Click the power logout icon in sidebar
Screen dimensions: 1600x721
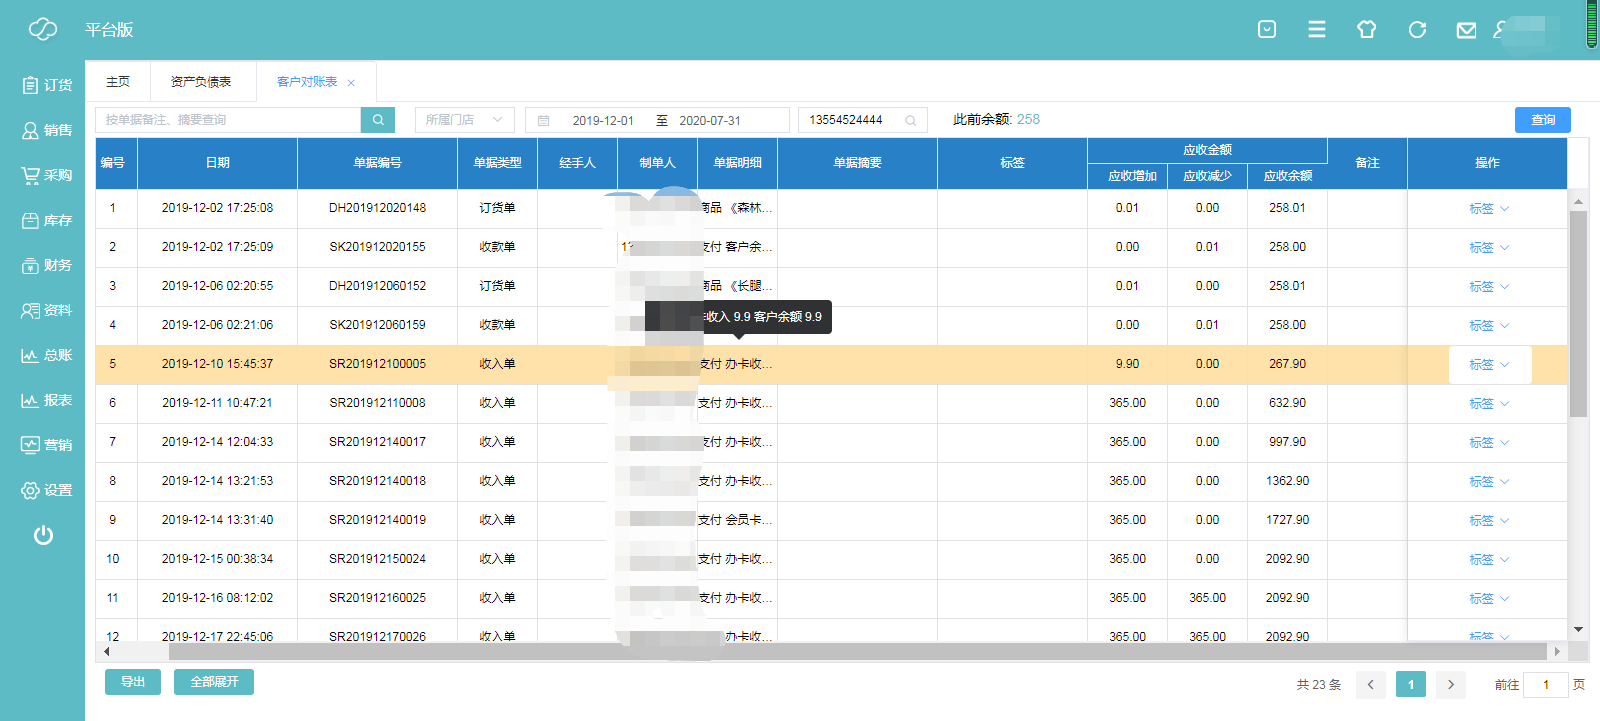[43, 535]
